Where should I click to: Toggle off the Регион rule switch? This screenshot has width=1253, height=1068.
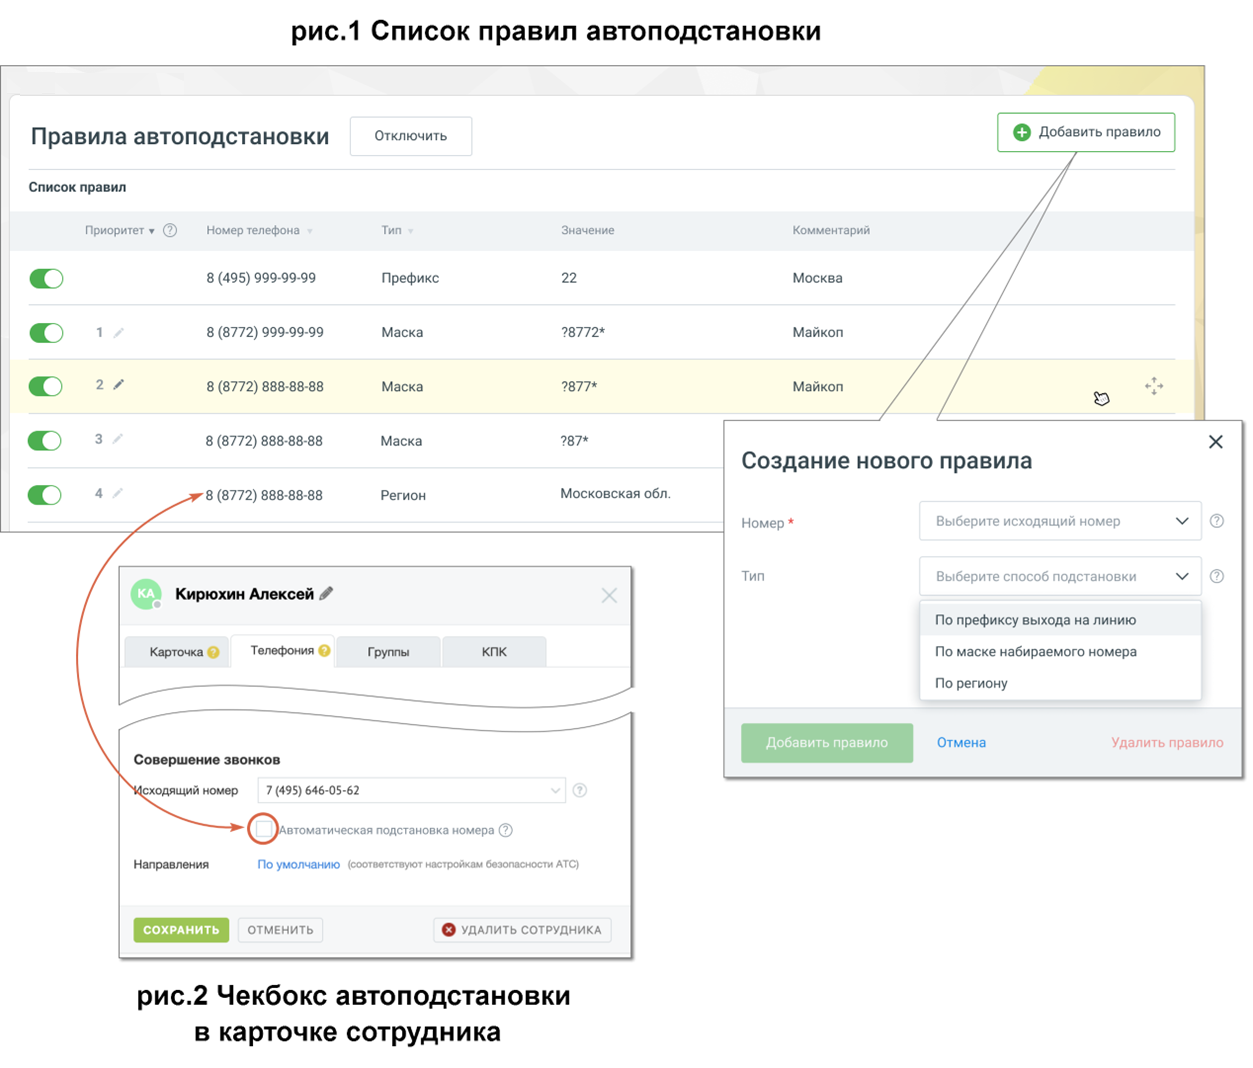45,494
